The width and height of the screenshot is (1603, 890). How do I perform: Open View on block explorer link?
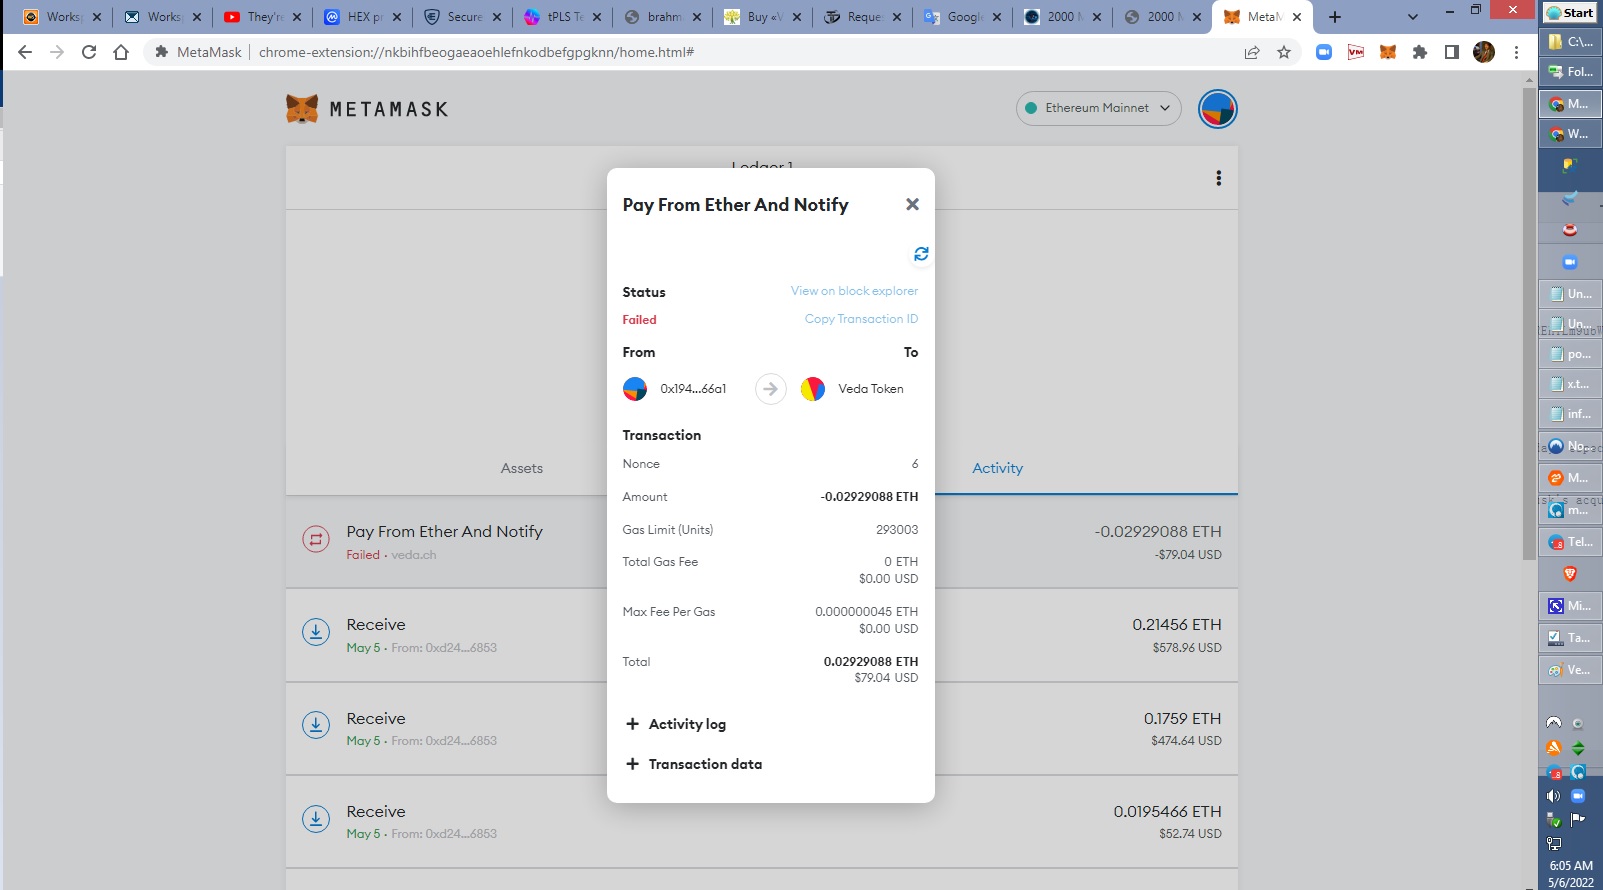(x=854, y=291)
